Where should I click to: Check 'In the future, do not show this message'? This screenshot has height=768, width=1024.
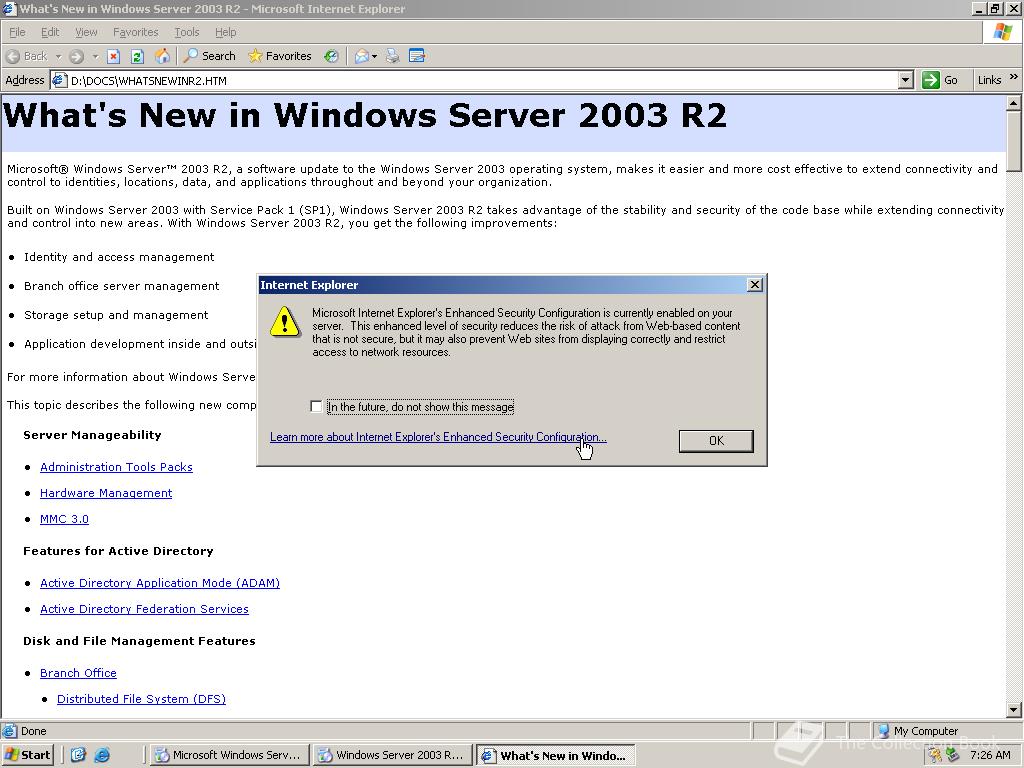(x=316, y=406)
